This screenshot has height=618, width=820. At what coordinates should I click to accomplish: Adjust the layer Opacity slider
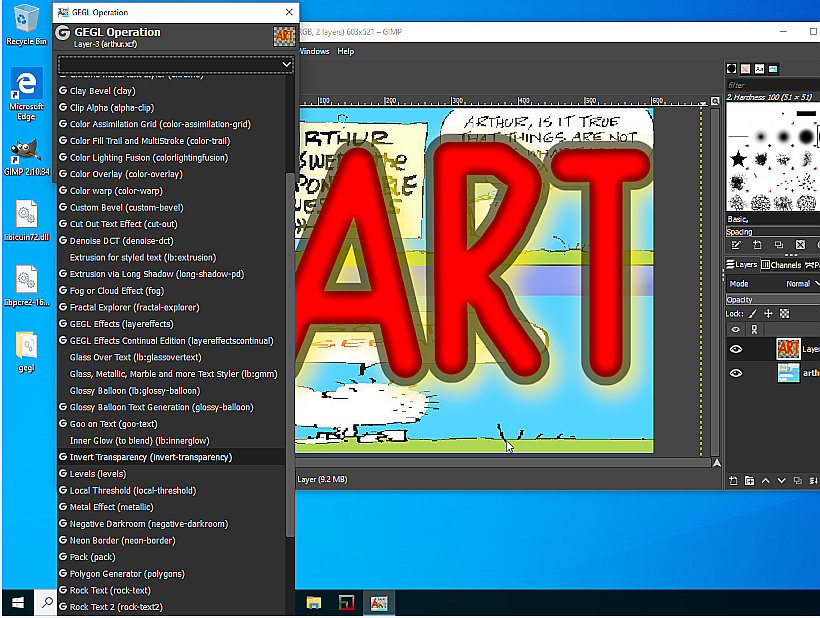(773, 300)
